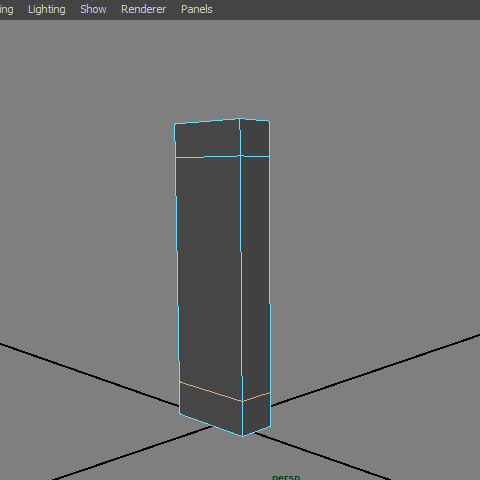
Task: Select upper horizontal edge on the front face
Action: pyautogui.click(x=207, y=156)
